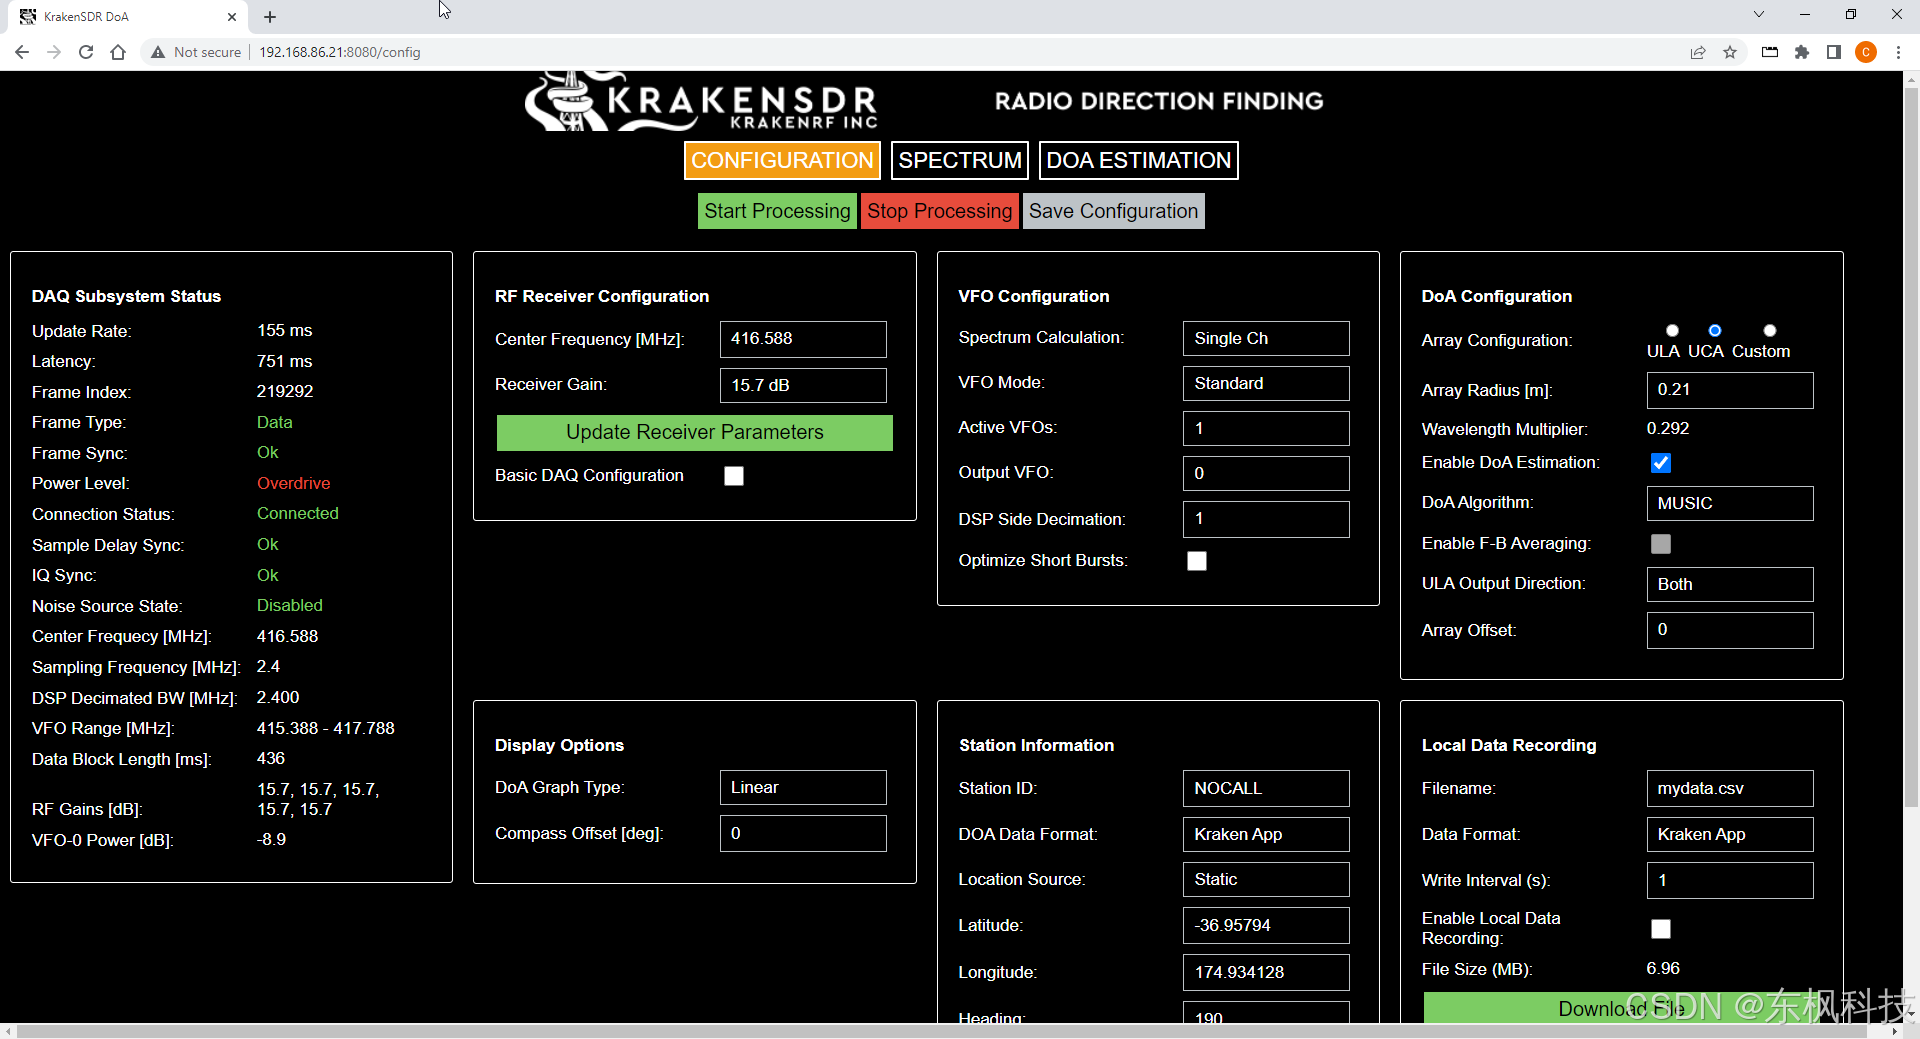Switch to the CONFIGURATION page

[782, 160]
